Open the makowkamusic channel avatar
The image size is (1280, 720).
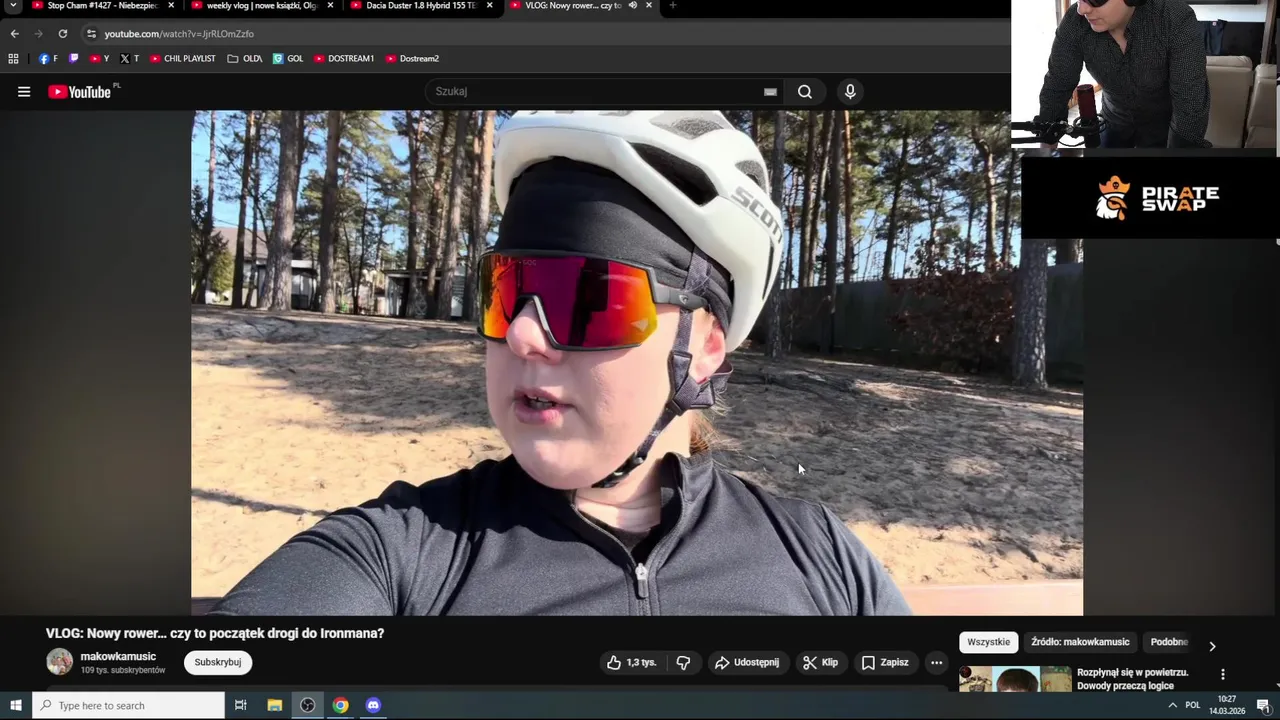(60, 662)
